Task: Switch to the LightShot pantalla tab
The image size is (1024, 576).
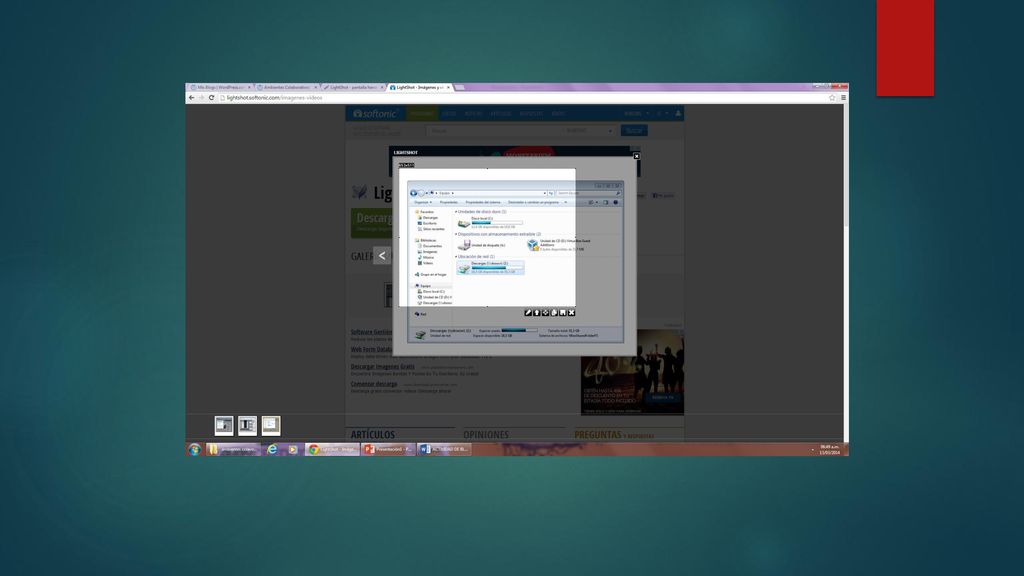Action: 353,87
